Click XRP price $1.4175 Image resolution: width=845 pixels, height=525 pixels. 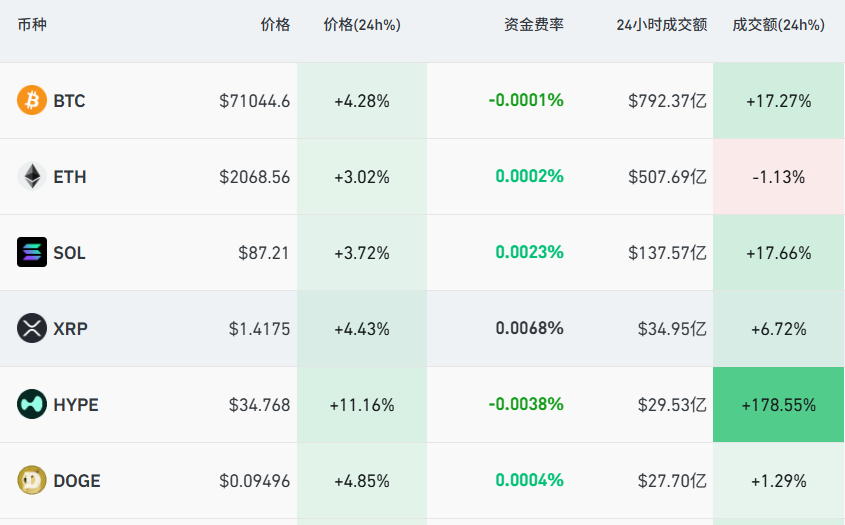[259, 329]
